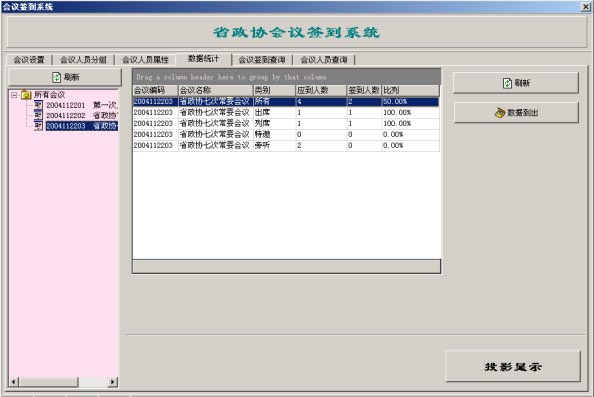This screenshot has width=594, height=397.
Task: Select the row with category 所有
Action: [x=286, y=102]
